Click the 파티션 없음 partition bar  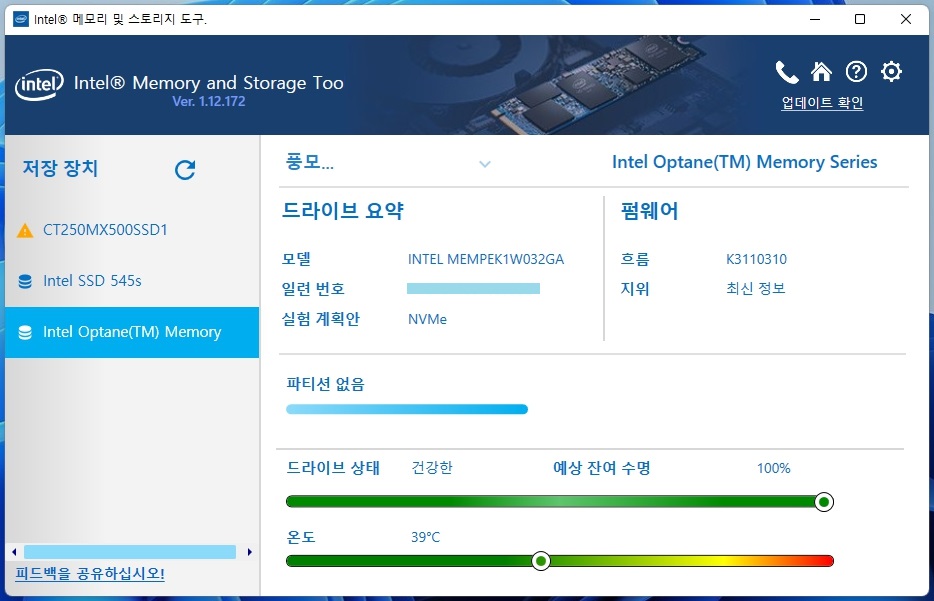(407, 409)
